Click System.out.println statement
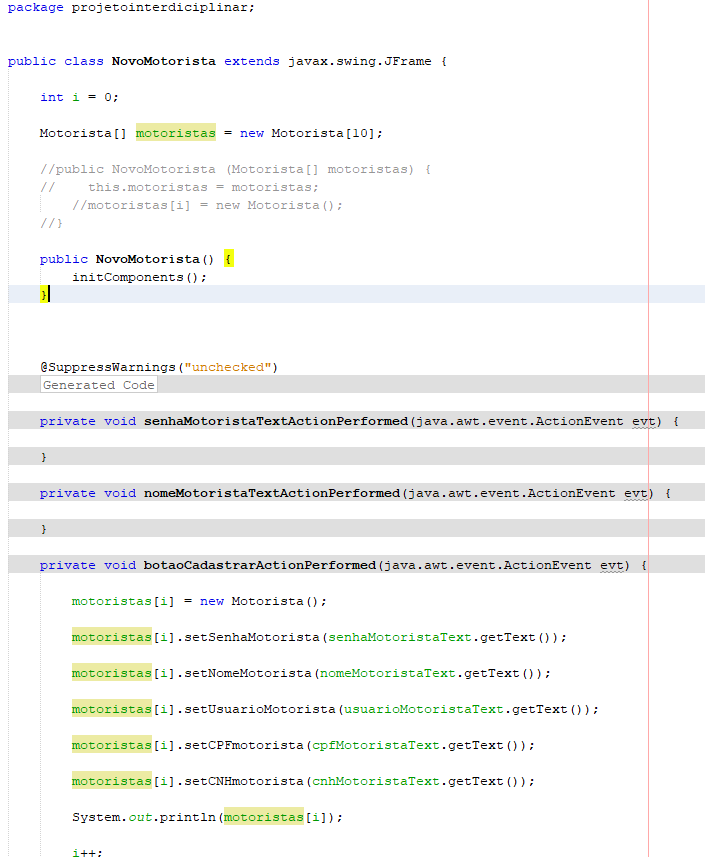 [x=207, y=817]
